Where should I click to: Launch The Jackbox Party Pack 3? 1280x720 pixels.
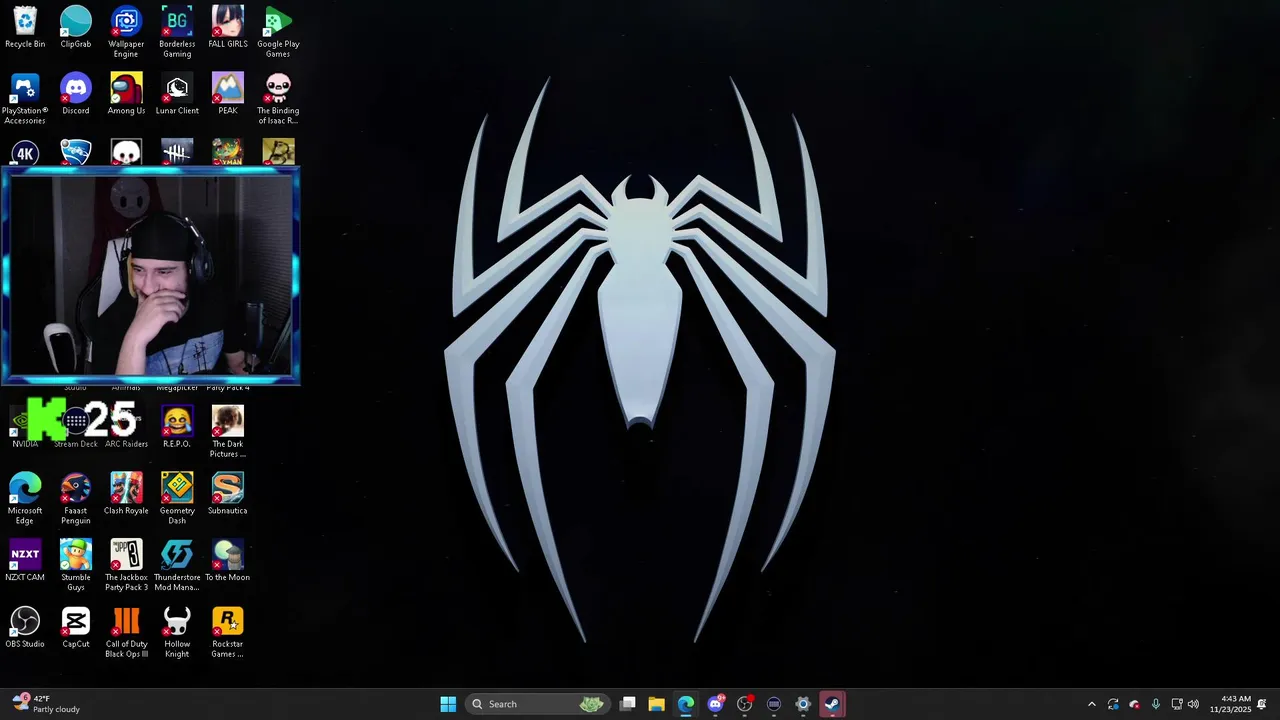pyautogui.click(x=126, y=565)
